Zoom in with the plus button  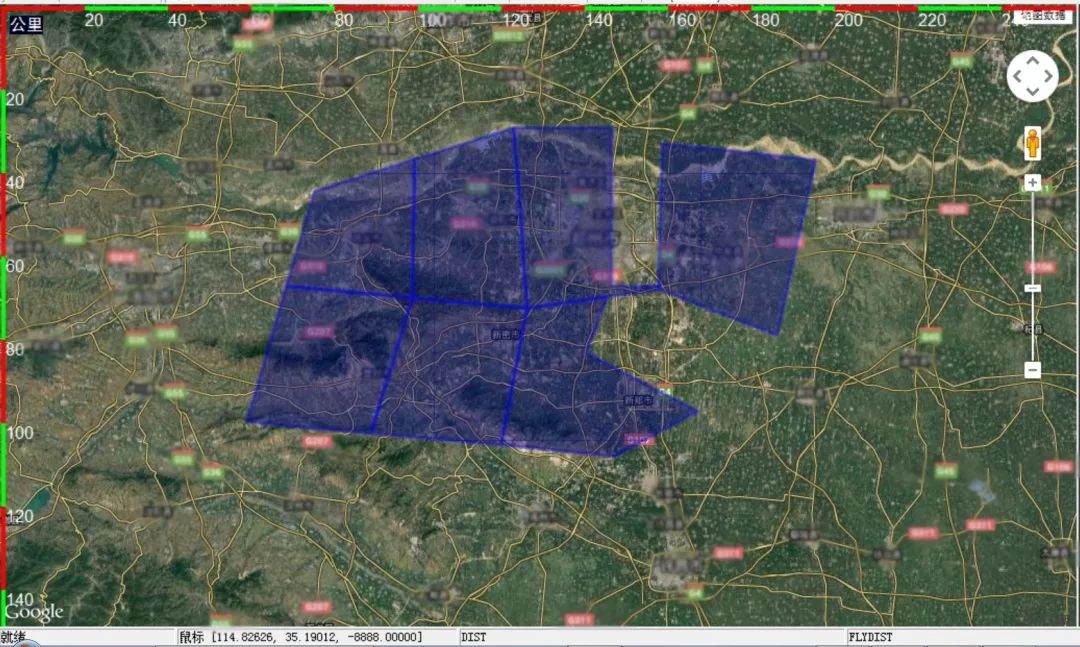pyautogui.click(x=1032, y=183)
